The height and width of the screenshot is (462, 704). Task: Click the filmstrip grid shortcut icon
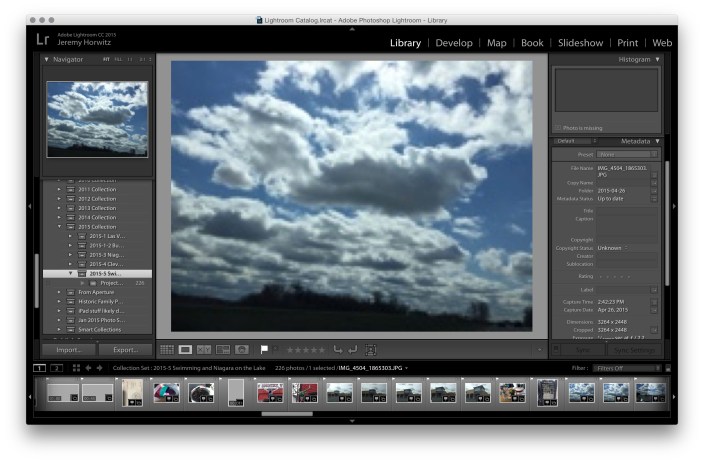click(x=76, y=368)
